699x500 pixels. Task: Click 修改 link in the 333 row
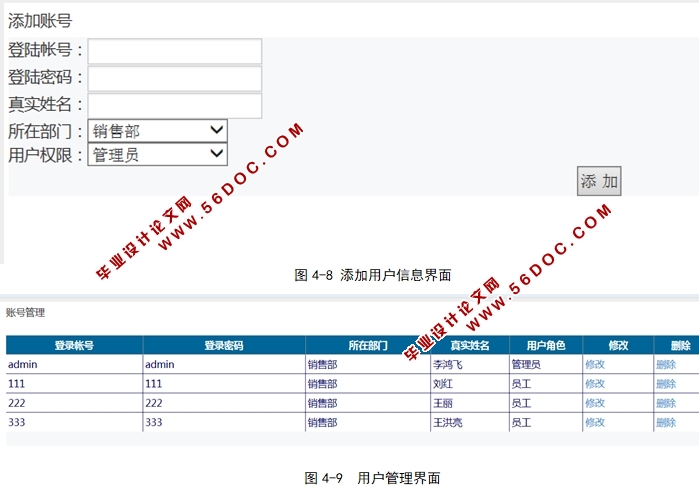pyautogui.click(x=595, y=422)
